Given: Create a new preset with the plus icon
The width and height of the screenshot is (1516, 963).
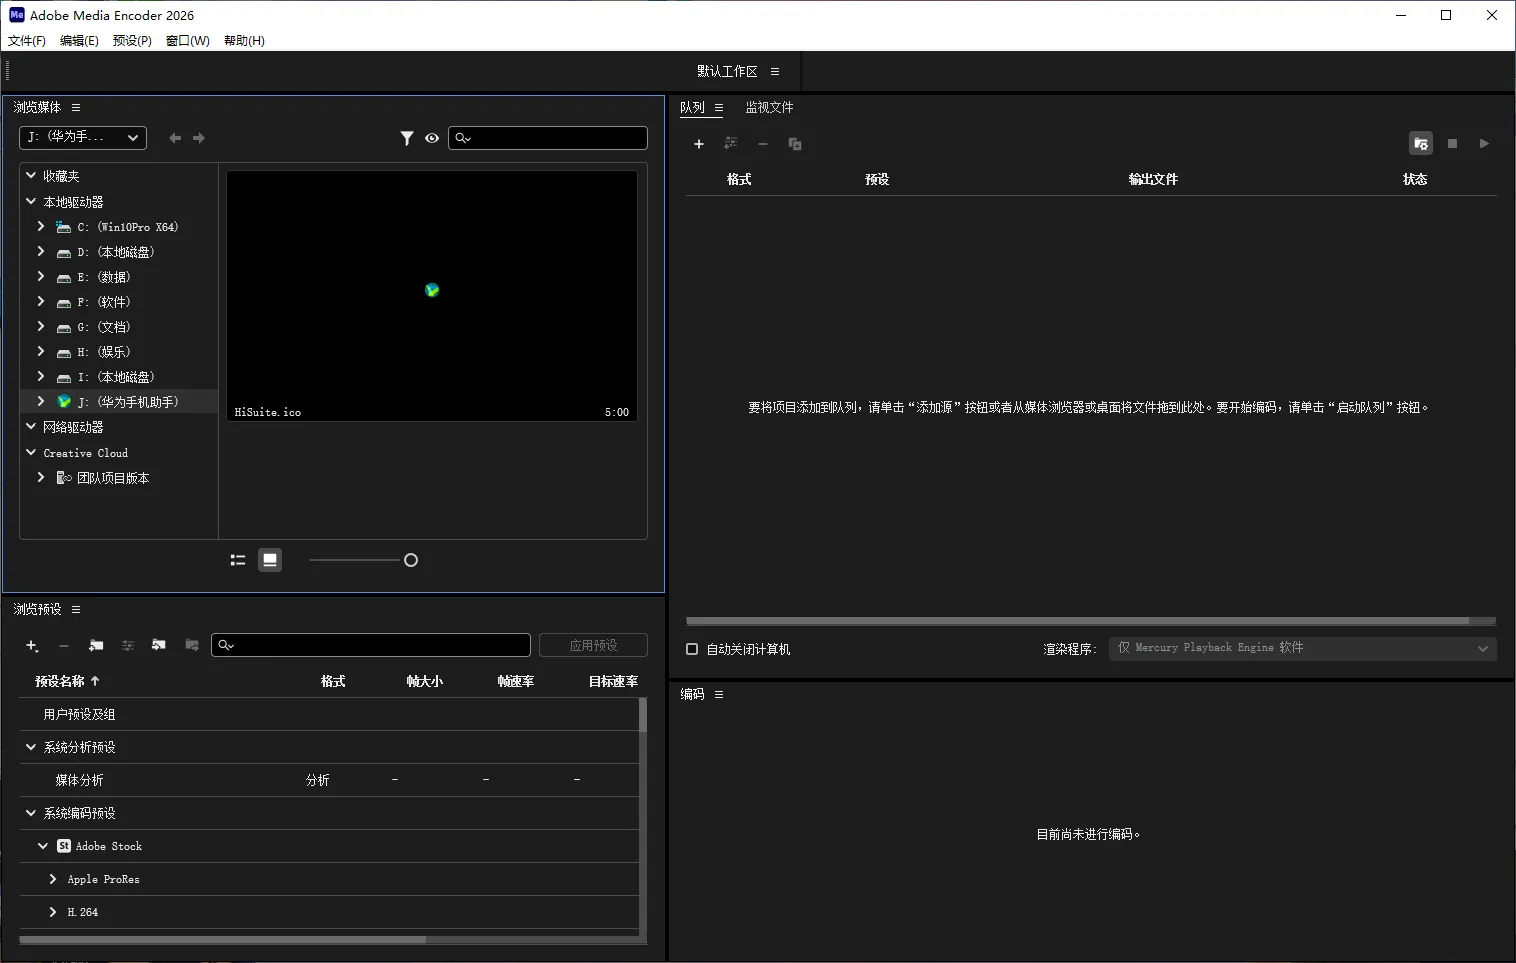Looking at the screenshot, I should 31,645.
